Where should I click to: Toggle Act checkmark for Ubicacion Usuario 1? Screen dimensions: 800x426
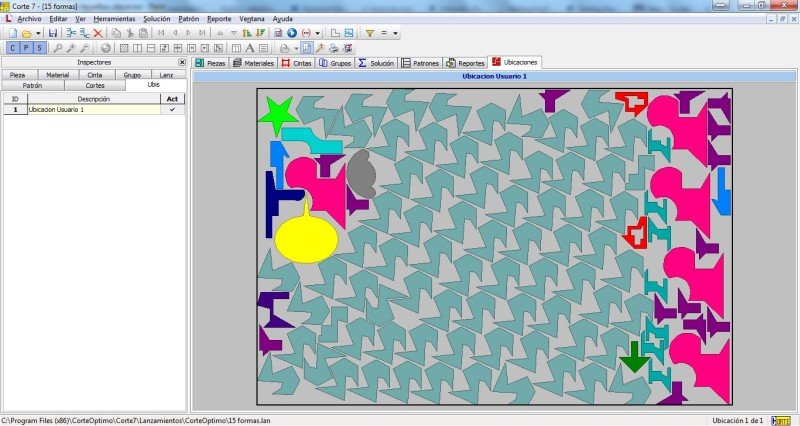click(x=172, y=109)
